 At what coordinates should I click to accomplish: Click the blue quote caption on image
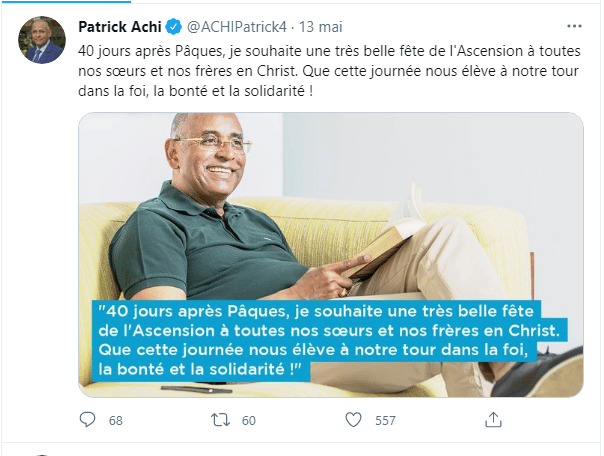[x=329, y=340]
